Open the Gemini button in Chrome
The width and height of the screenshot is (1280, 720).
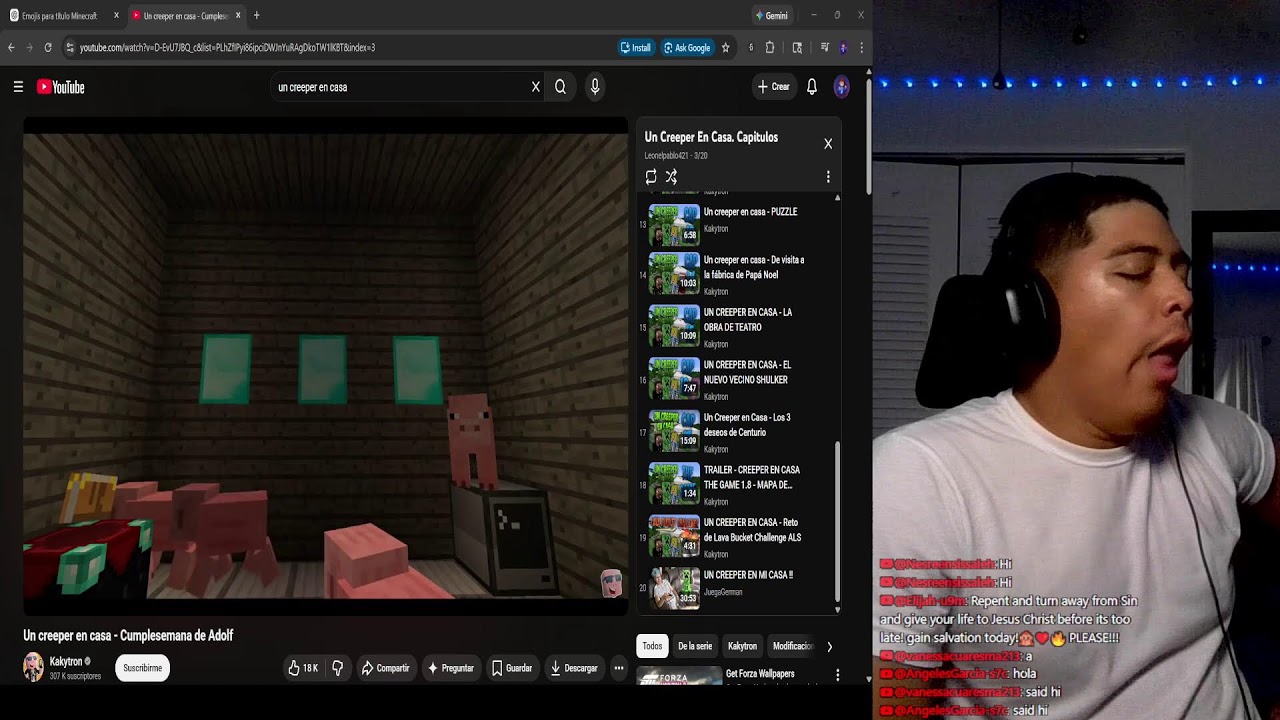tap(772, 16)
